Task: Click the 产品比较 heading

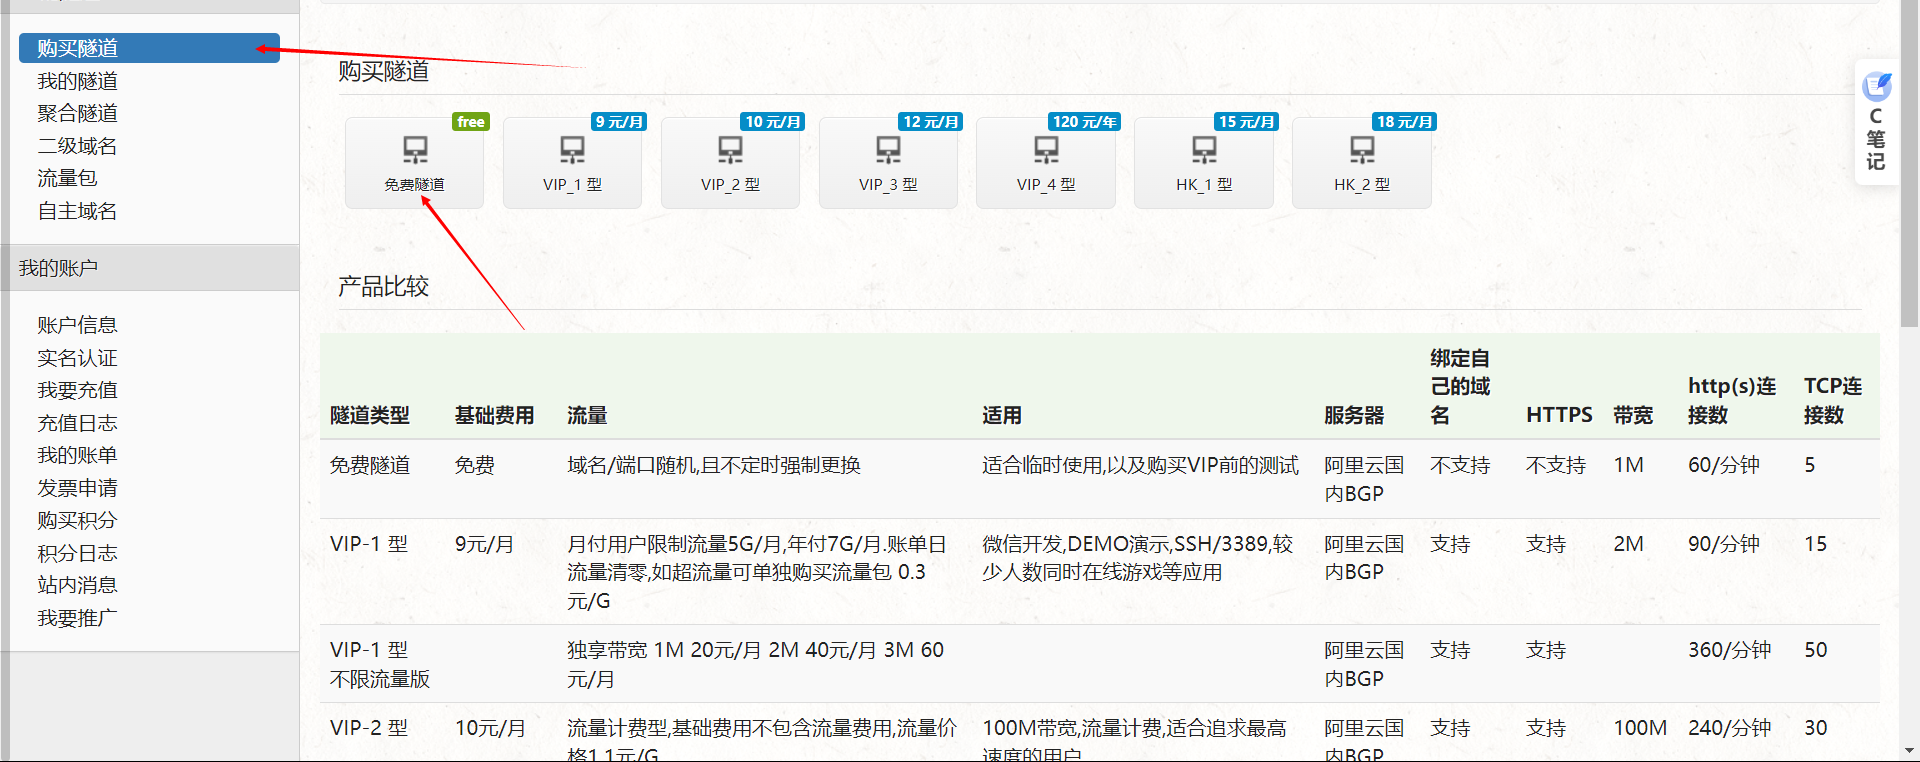Action: click(383, 286)
